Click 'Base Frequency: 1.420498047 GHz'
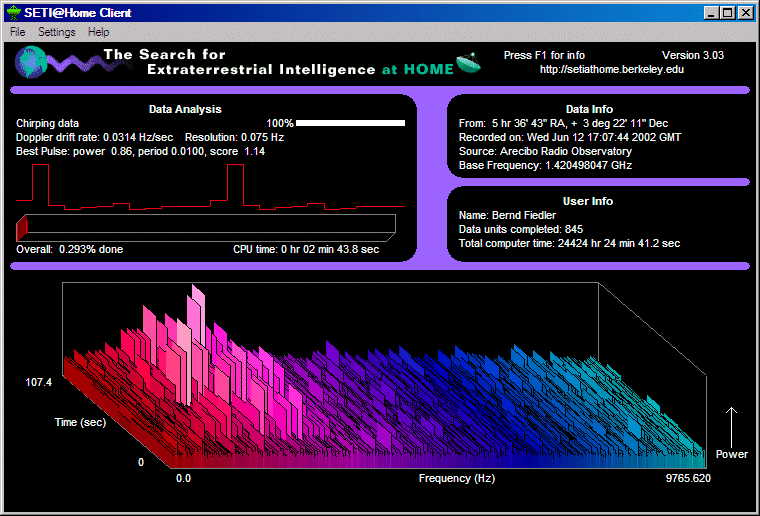The height and width of the screenshot is (516, 760). 545,165
